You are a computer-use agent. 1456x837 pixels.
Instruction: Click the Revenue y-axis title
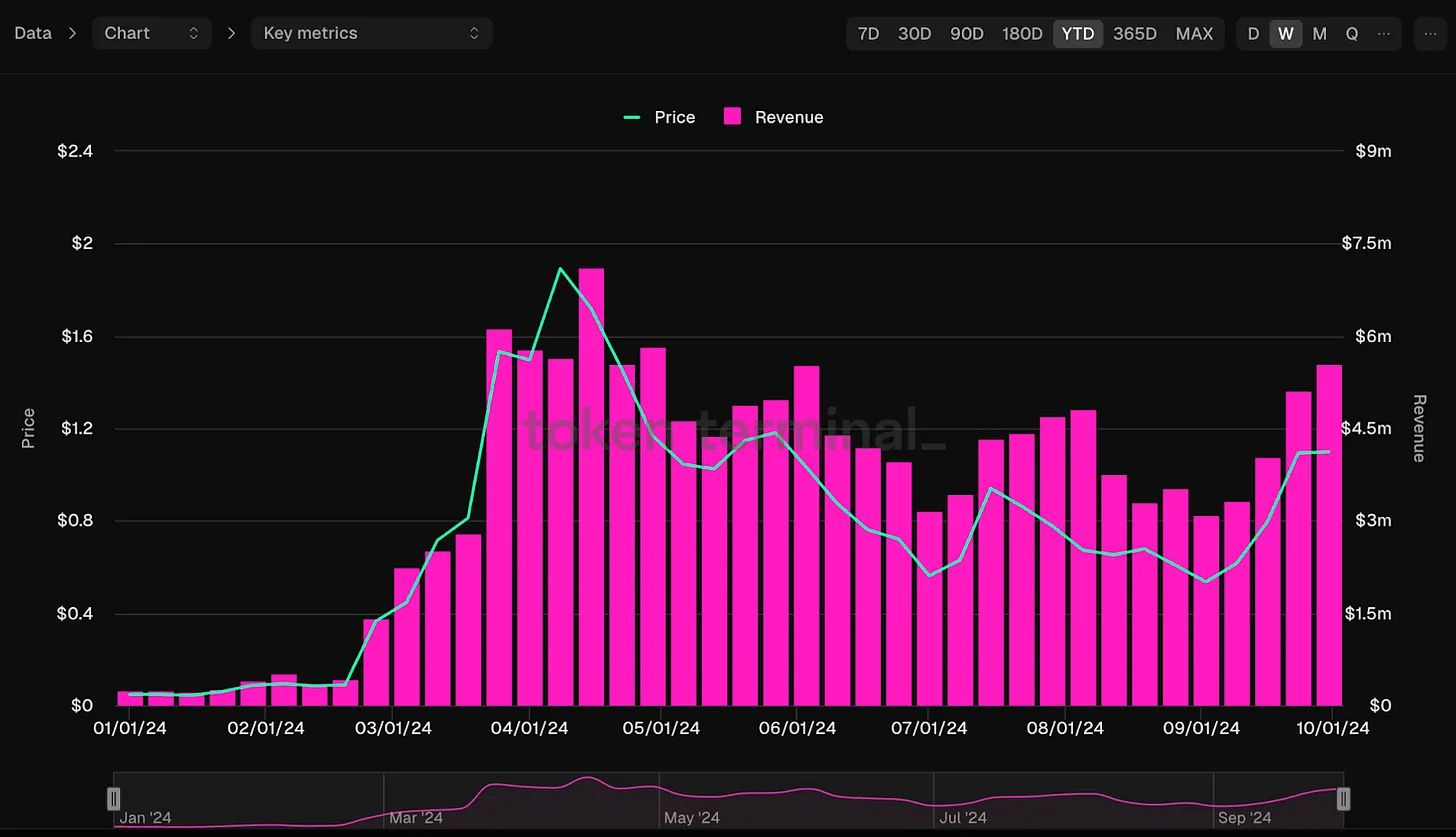click(1418, 428)
